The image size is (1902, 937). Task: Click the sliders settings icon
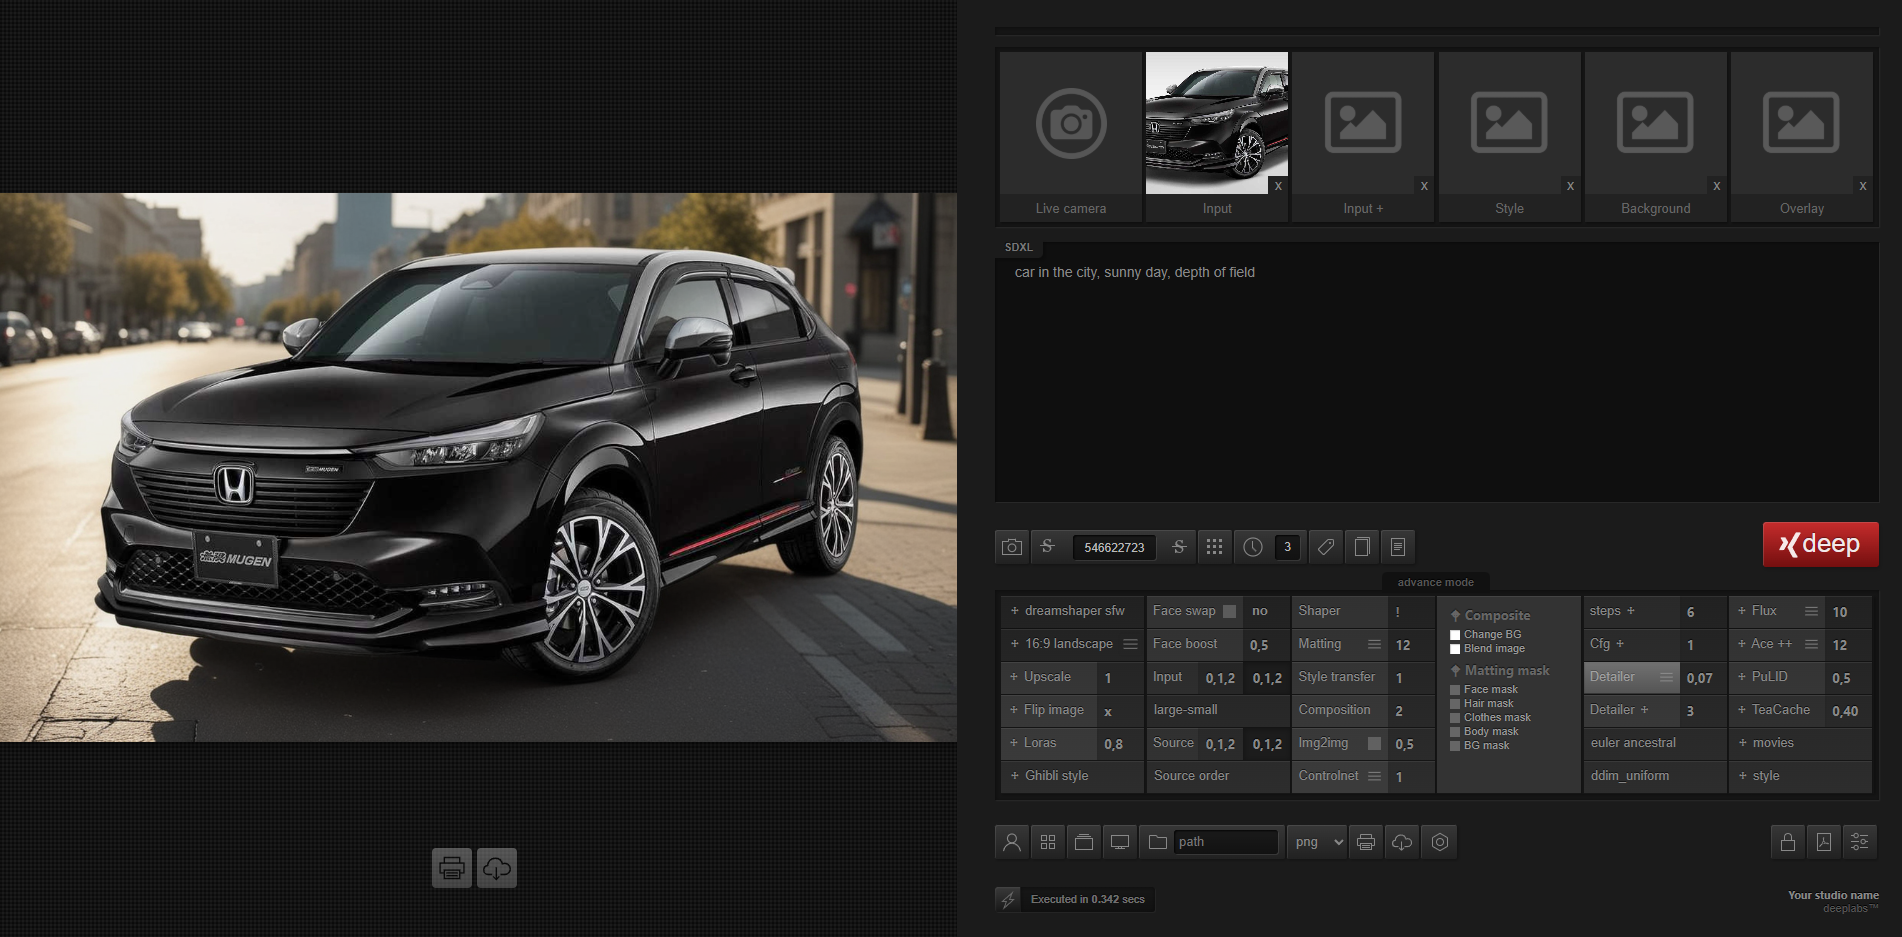pyautogui.click(x=1860, y=842)
